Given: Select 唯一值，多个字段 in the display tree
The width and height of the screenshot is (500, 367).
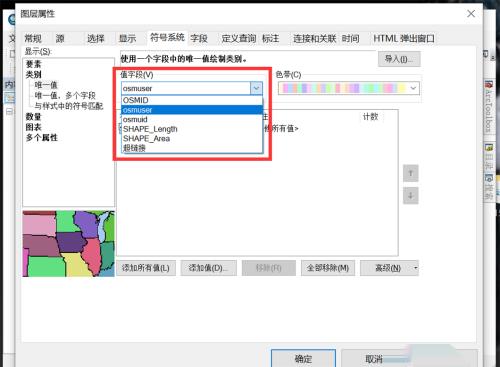Looking at the screenshot, I should pyautogui.click(x=65, y=96).
